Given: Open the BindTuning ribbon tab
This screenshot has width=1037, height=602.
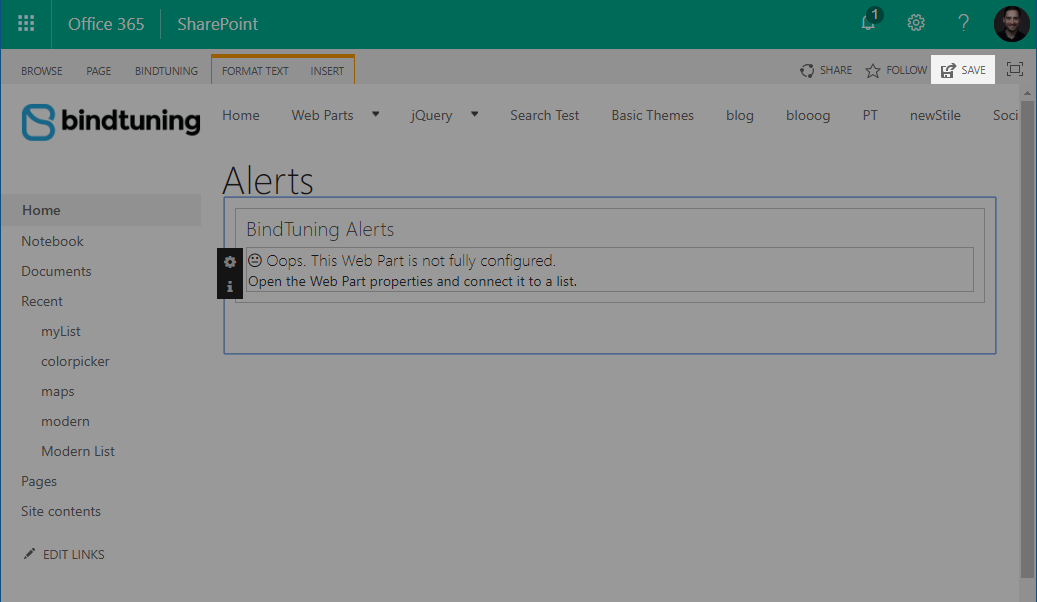Looking at the screenshot, I should coord(166,71).
